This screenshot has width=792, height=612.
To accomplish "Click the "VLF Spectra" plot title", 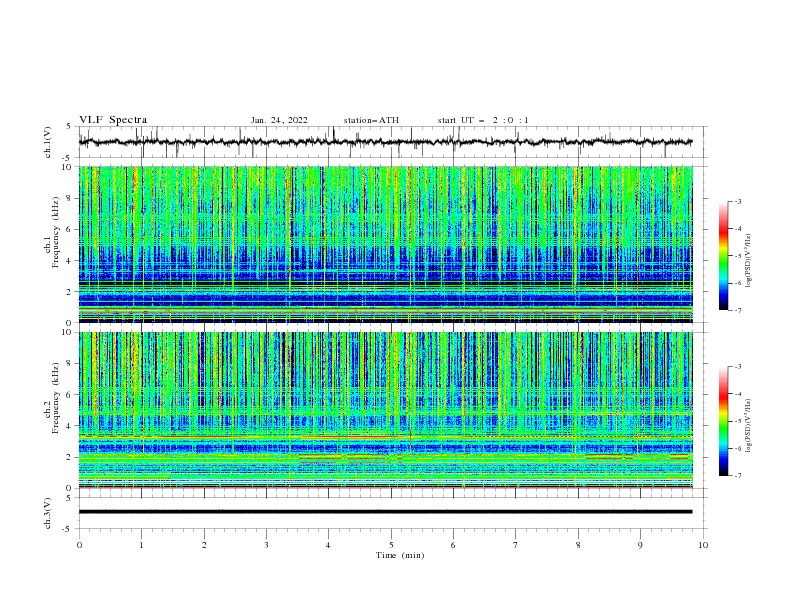I will click(x=113, y=120).
